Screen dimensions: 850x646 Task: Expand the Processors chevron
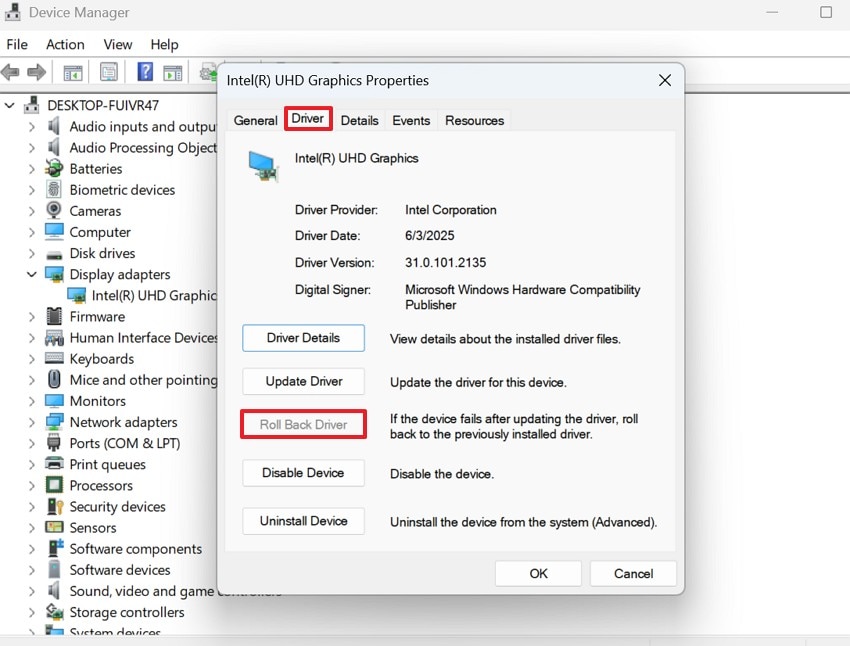(32, 486)
